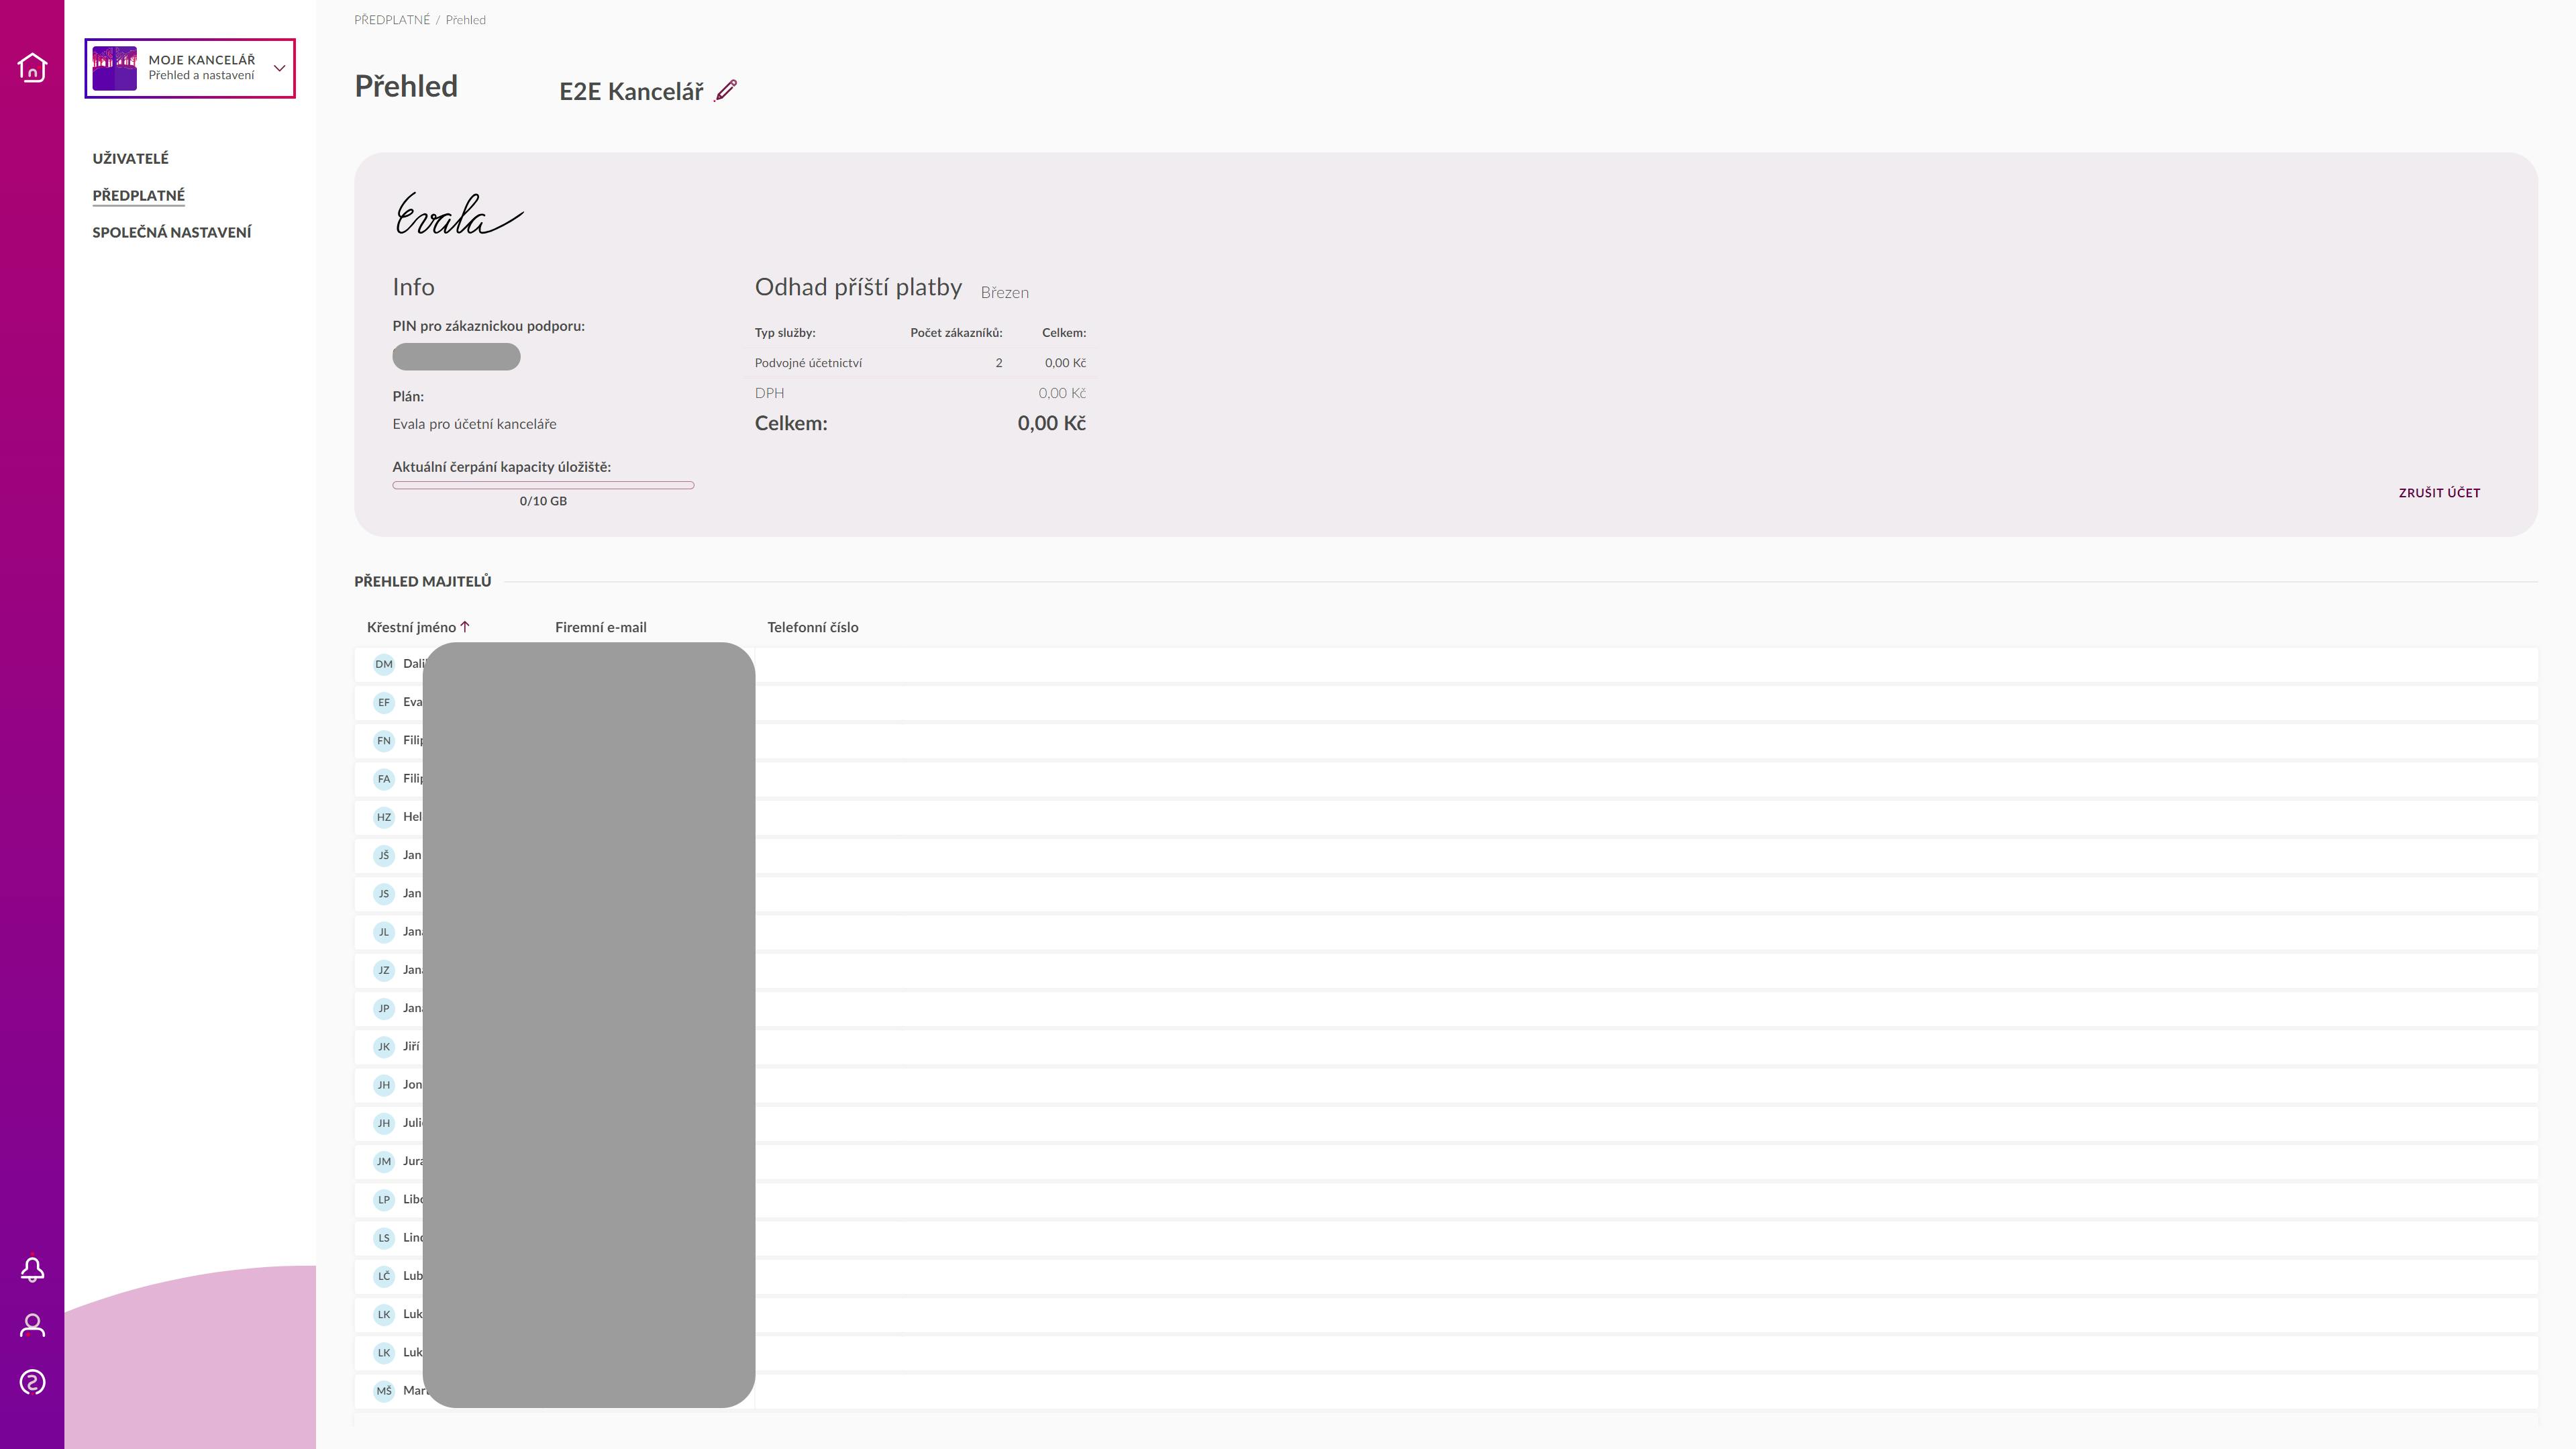Open the Společná nastavení menu item
The height and width of the screenshot is (1449, 2576).
tap(171, 232)
